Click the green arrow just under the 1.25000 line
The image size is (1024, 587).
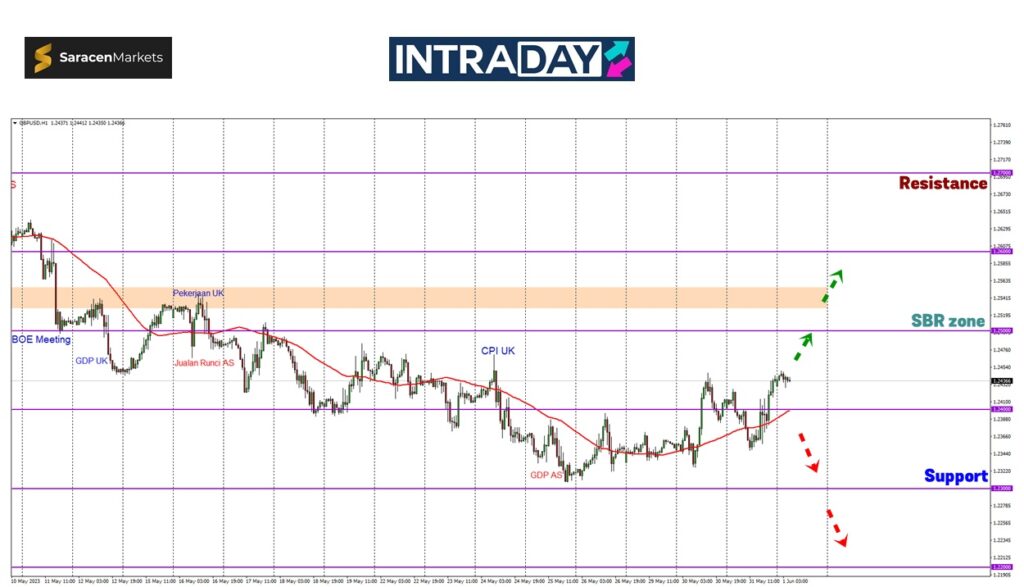tap(802, 347)
